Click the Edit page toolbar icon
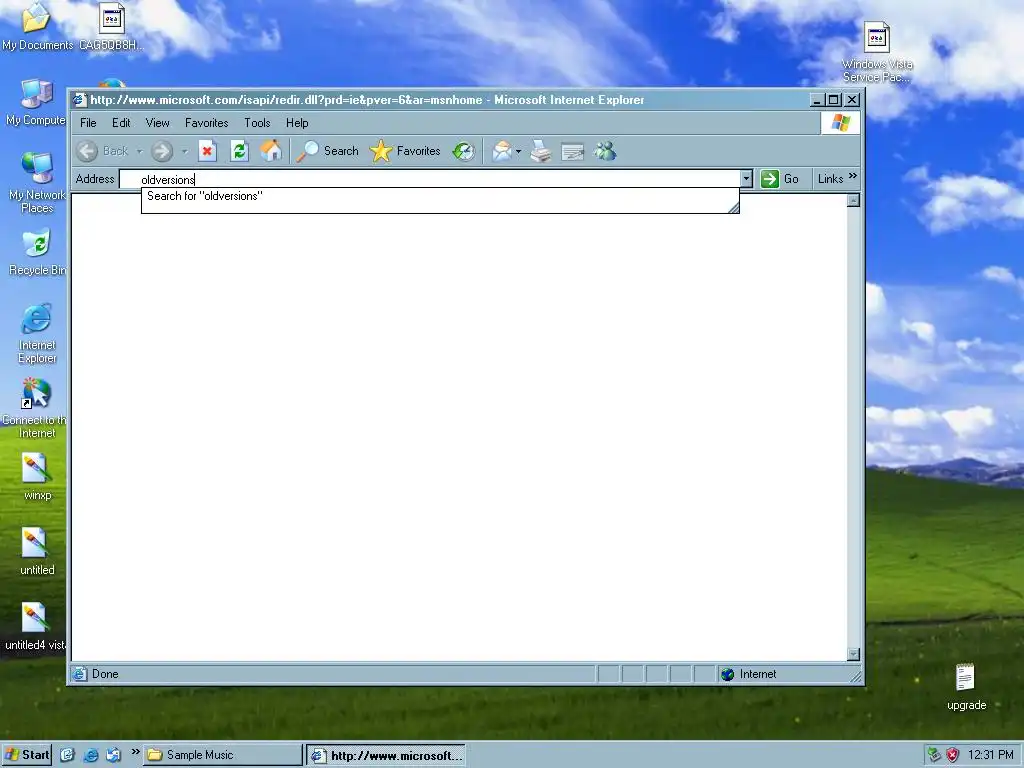Screen dimensions: 1024x768 (x=573, y=152)
